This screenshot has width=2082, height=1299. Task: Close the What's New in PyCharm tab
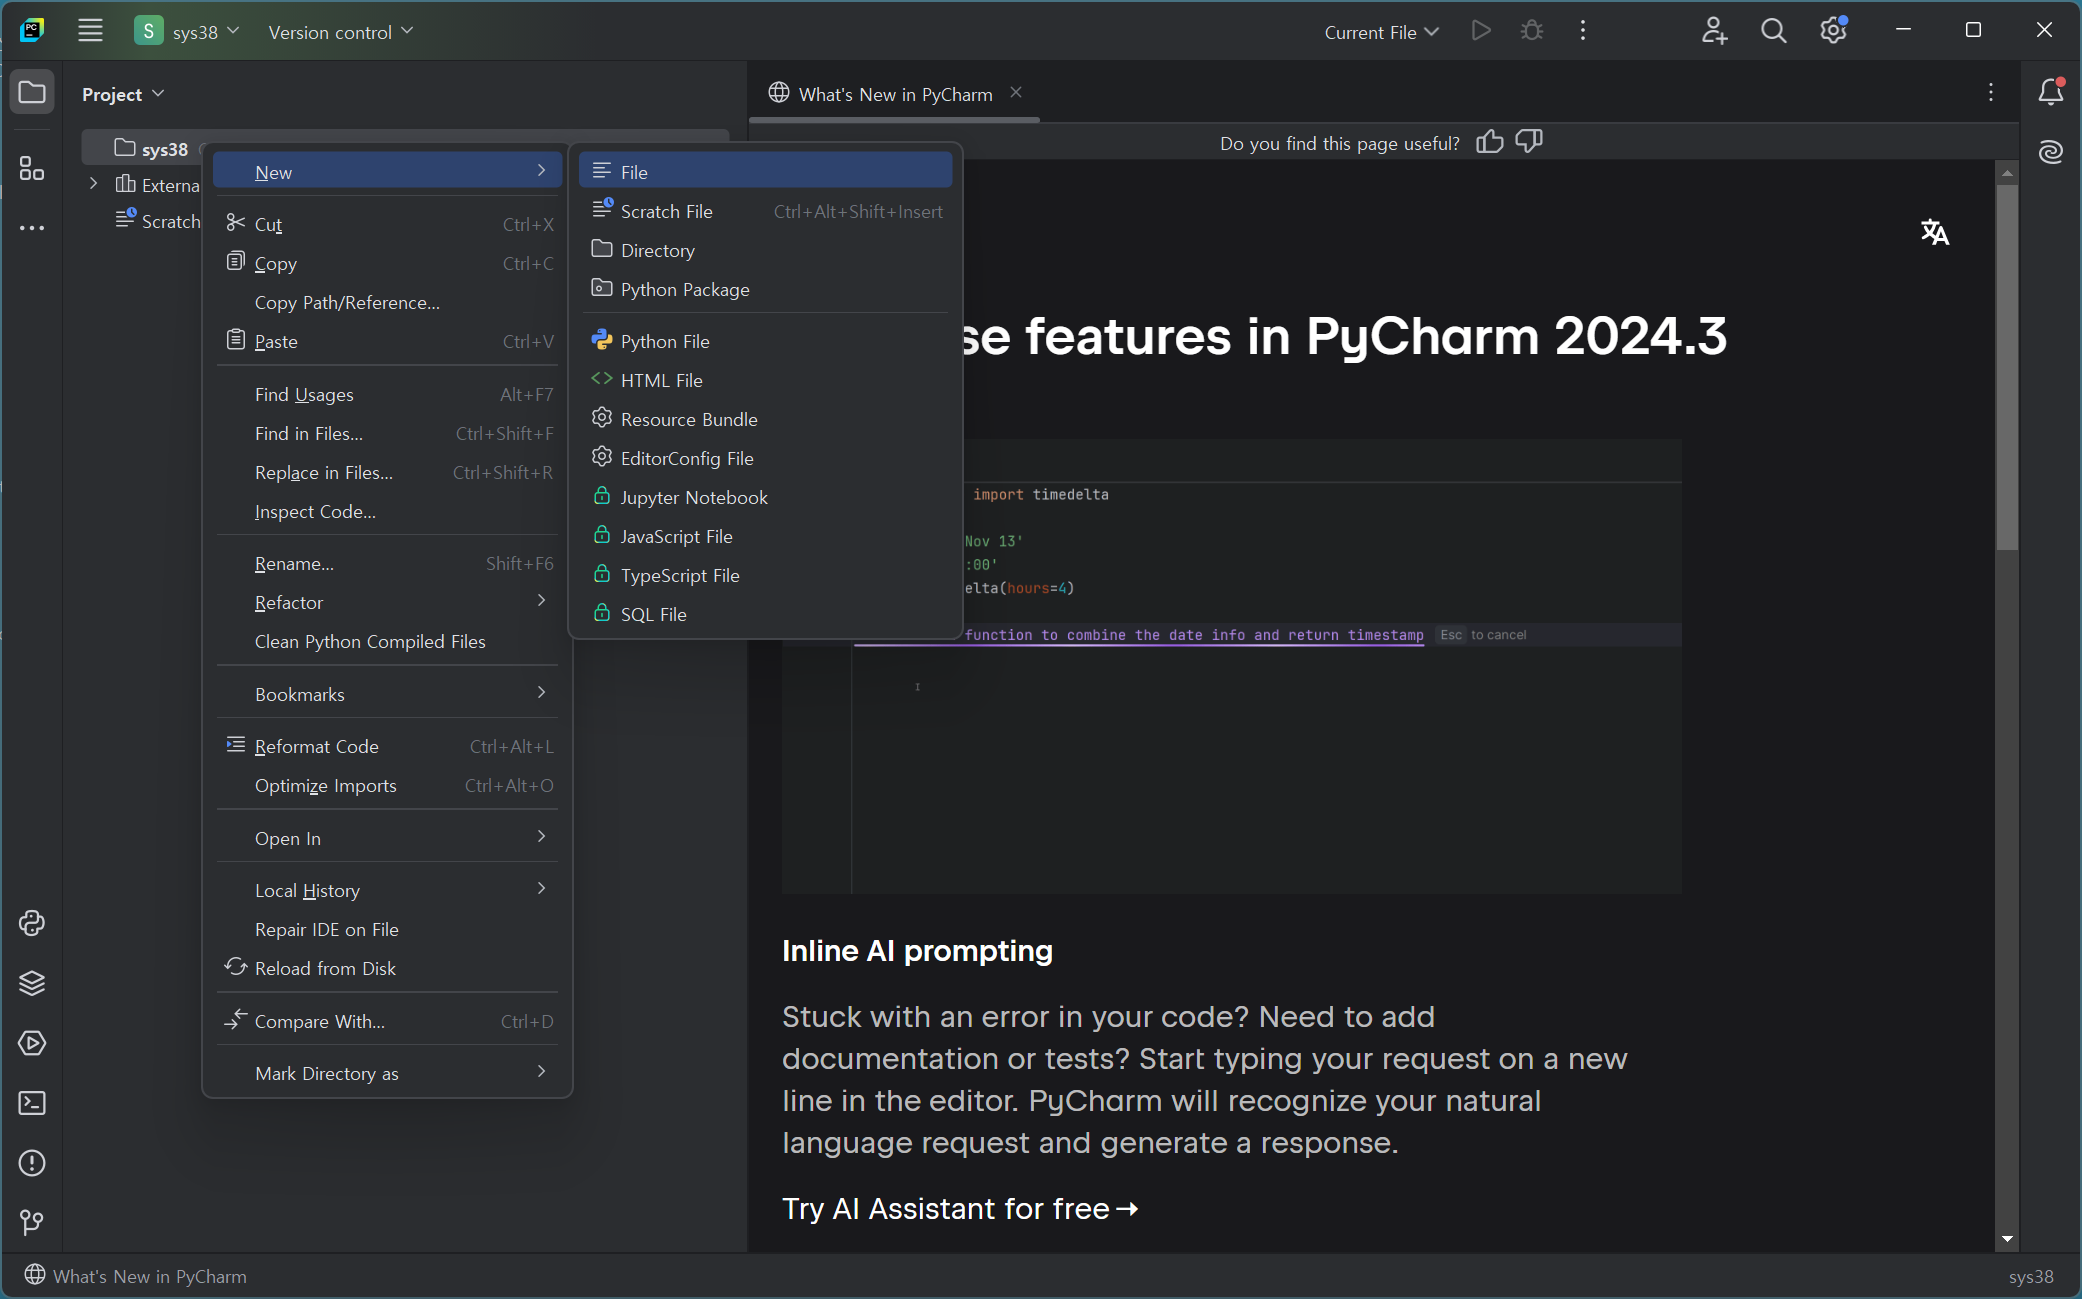pos(1016,93)
